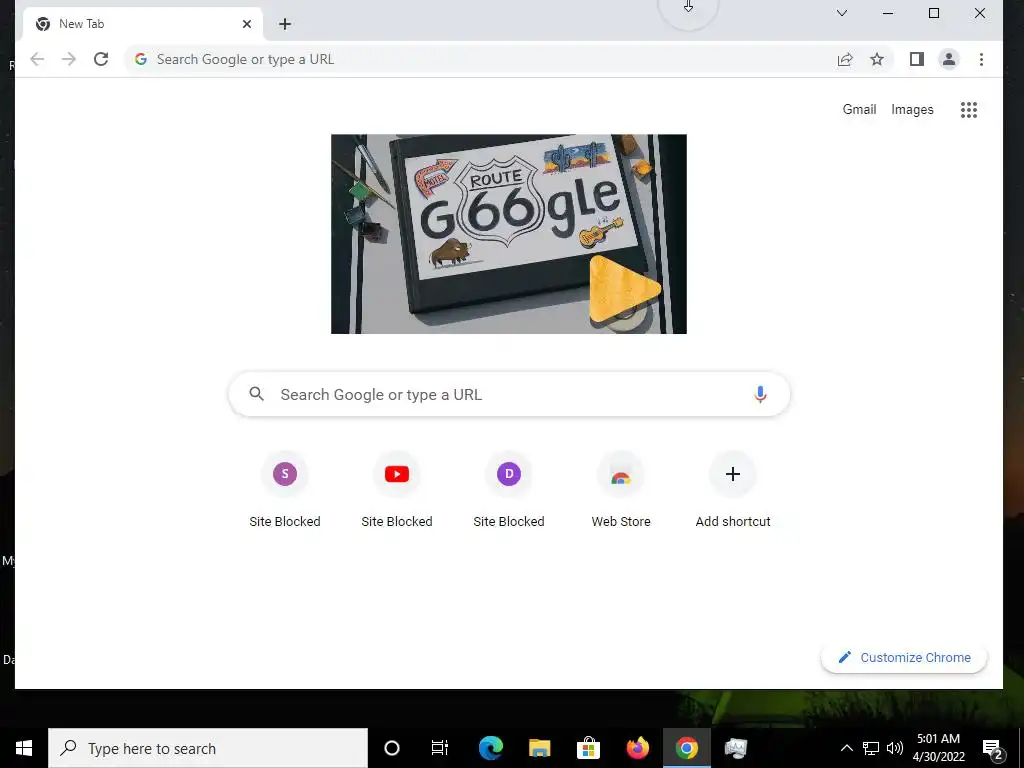Open Cortana from the taskbar
This screenshot has width=1024, height=768.
tap(392, 748)
